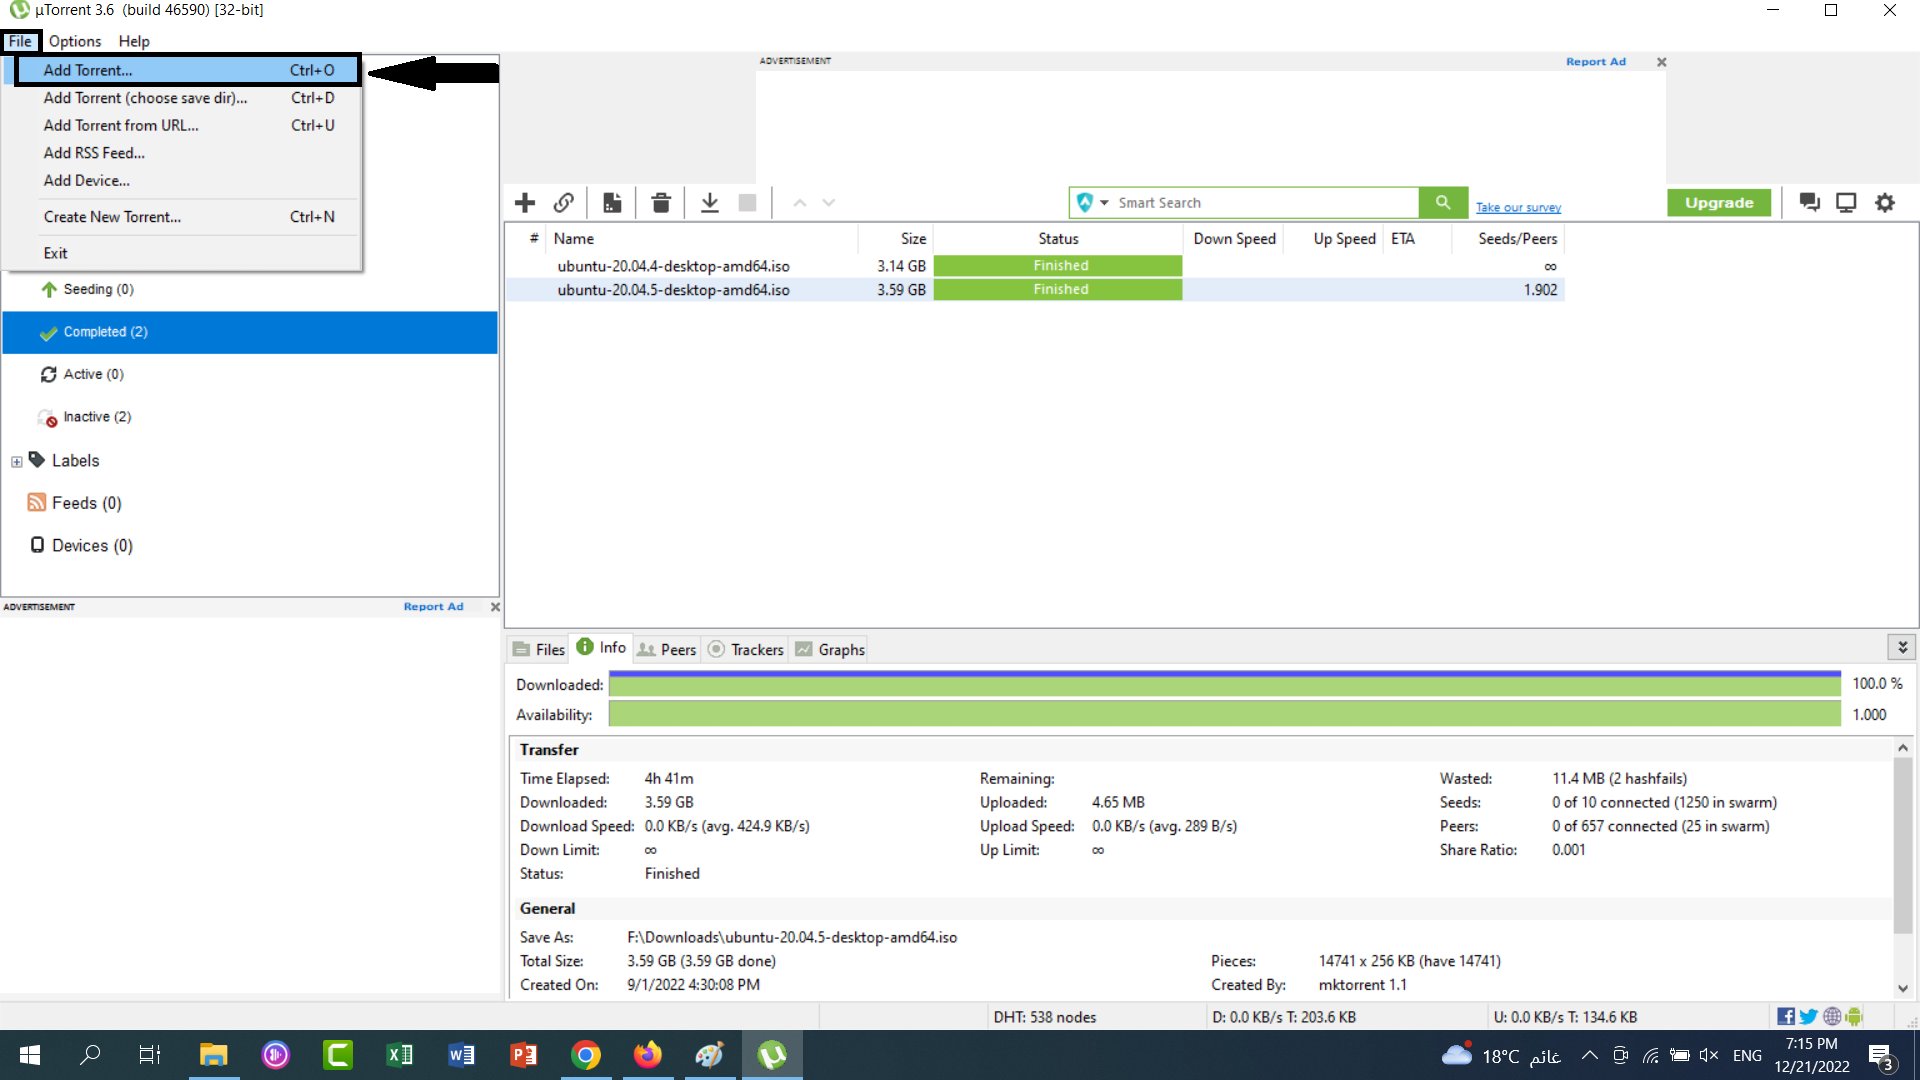This screenshot has height=1080, width=1920.
Task: Open File Explorer from the taskbar
Action: (x=214, y=1055)
